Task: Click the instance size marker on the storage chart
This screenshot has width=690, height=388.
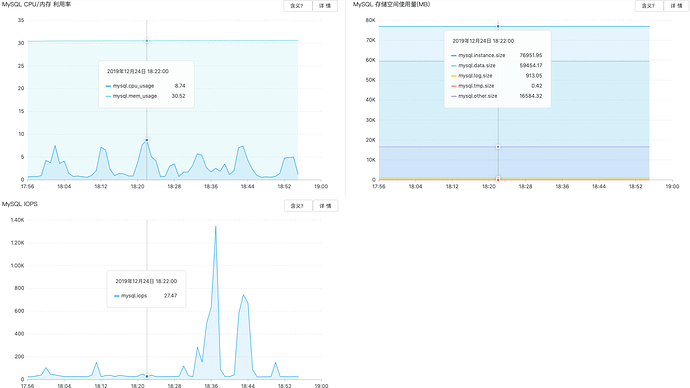Action: coord(498,26)
